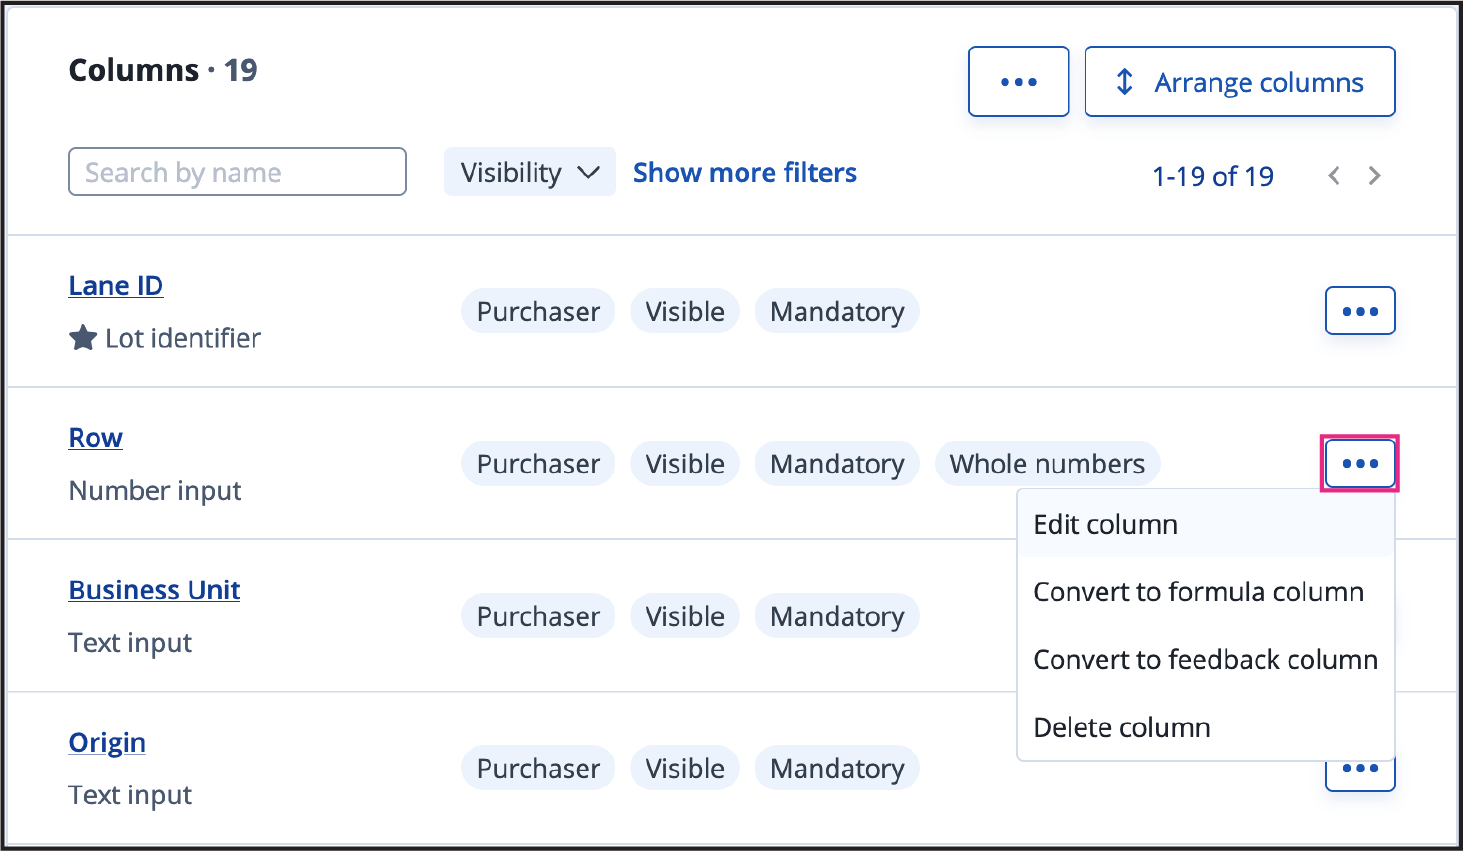Select Edit column from the menu
Image resolution: width=1463 pixels, height=851 pixels.
pyautogui.click(x=1105, y=524)
